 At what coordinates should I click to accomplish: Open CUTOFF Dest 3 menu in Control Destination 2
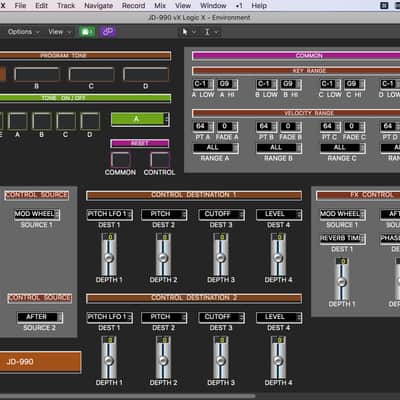221,317
